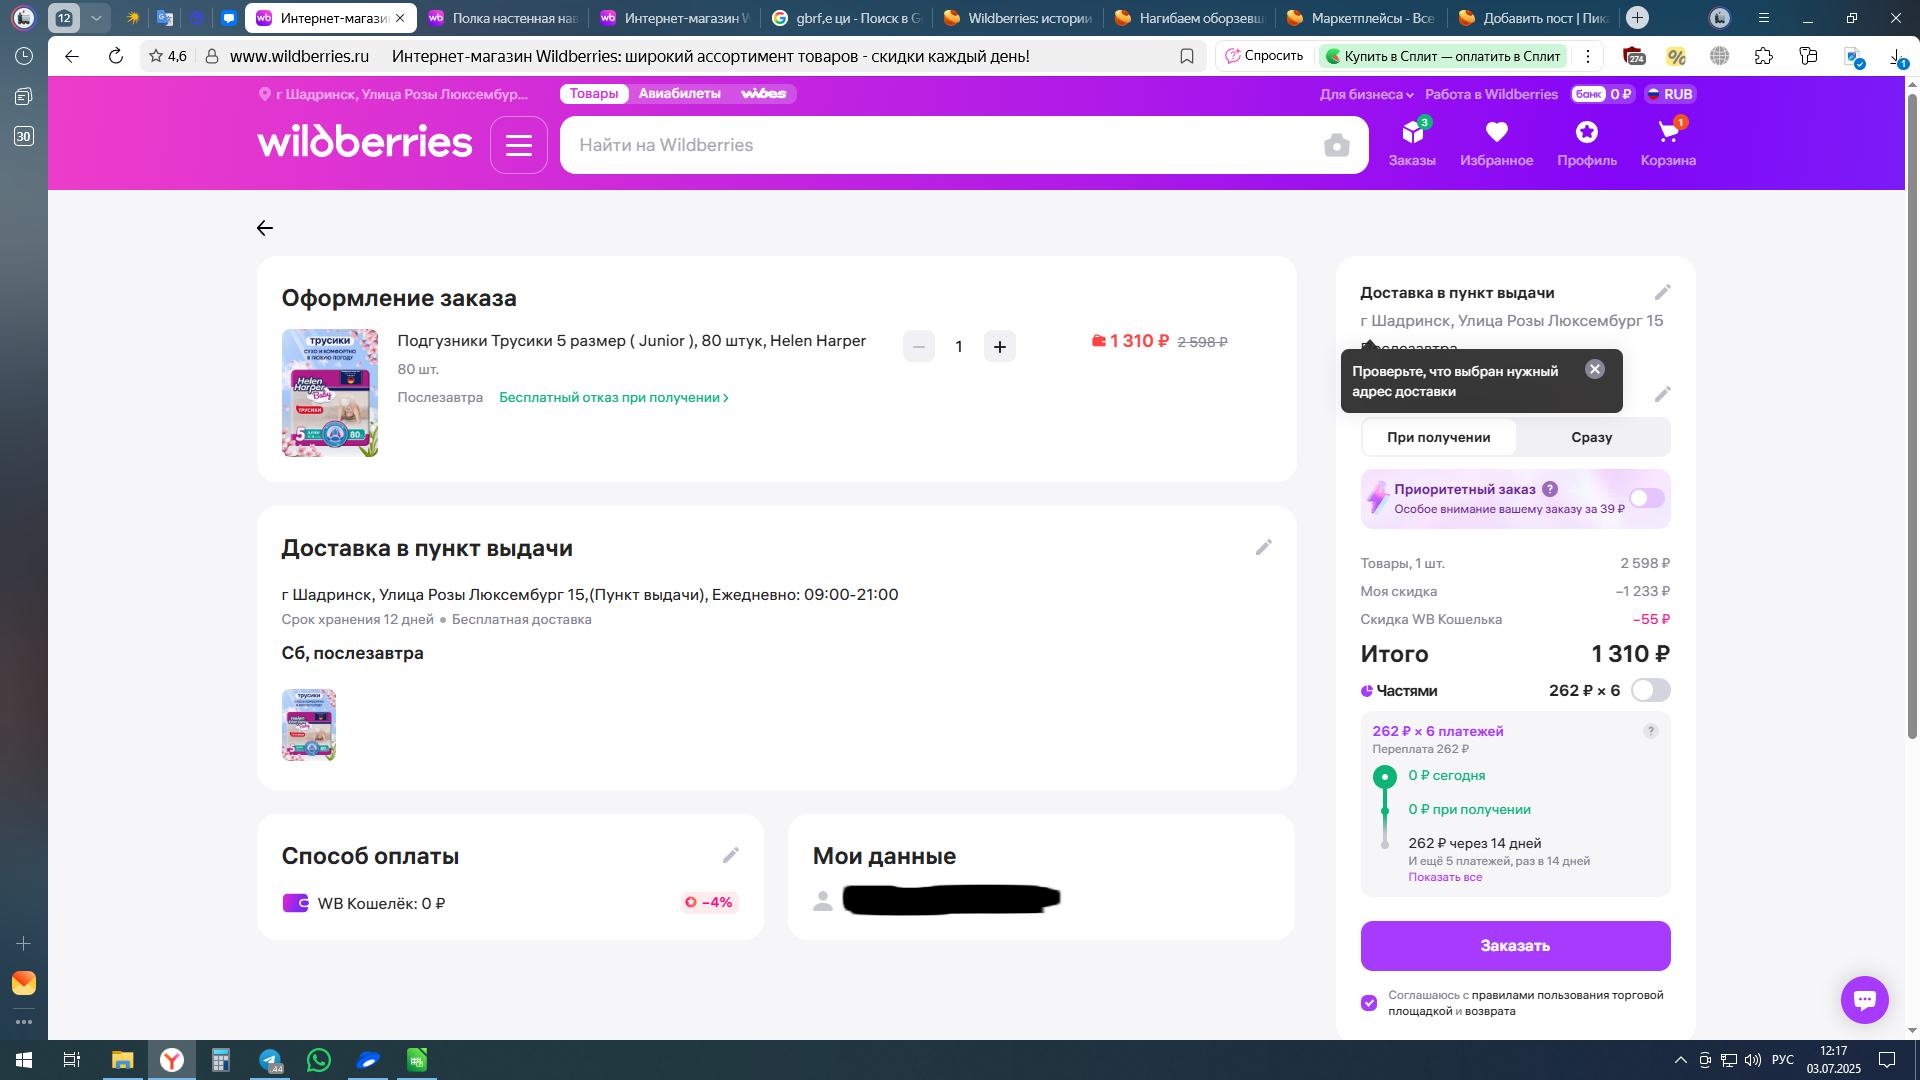This screenshot has height=1080, width=1920.
Task: Expand the Для бизнеса dropdown
Action: pos(1366,94)
